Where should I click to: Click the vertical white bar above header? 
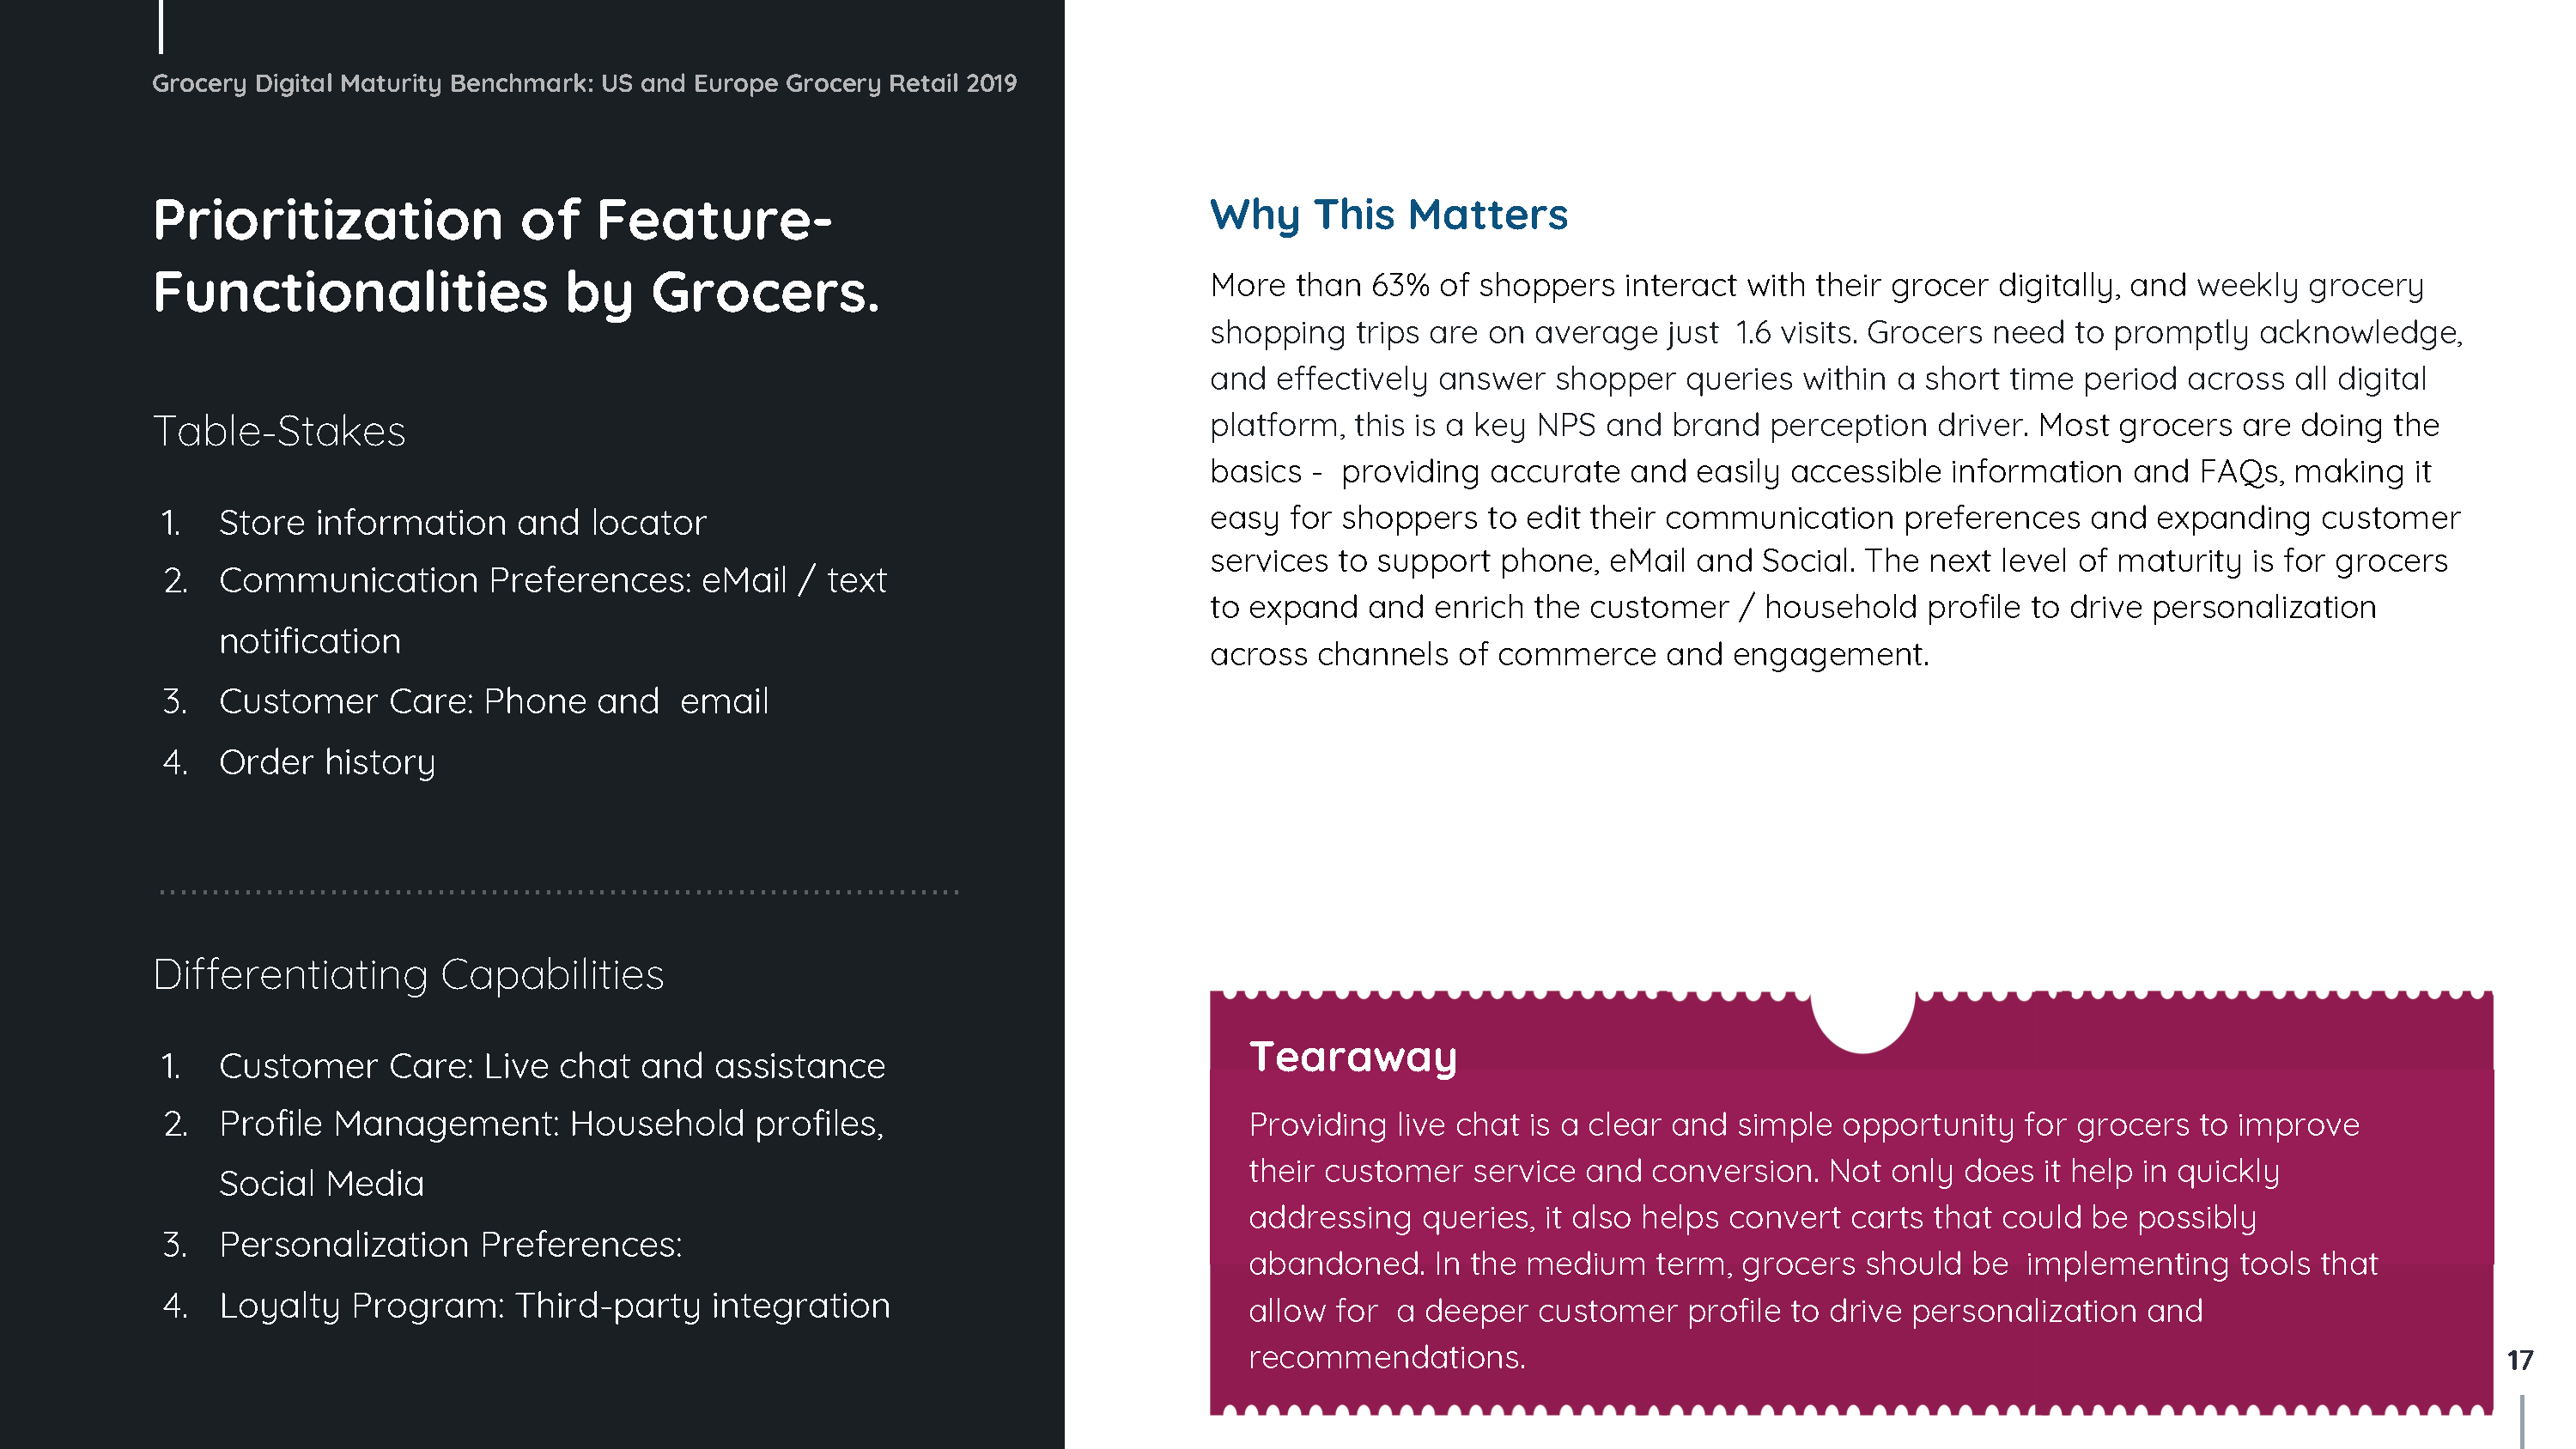coord(161,26)
